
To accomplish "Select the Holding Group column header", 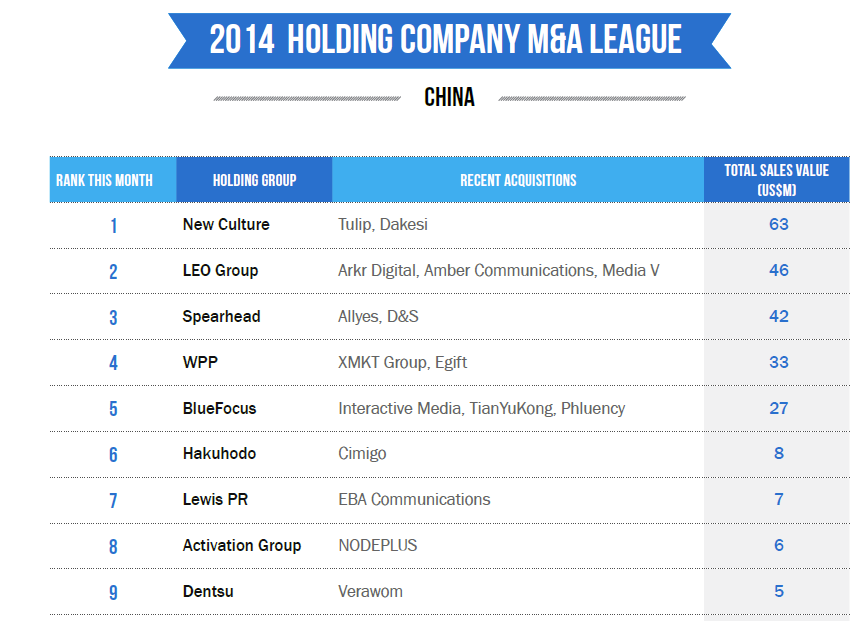I will pyautogui.click(x=254, y=180).
